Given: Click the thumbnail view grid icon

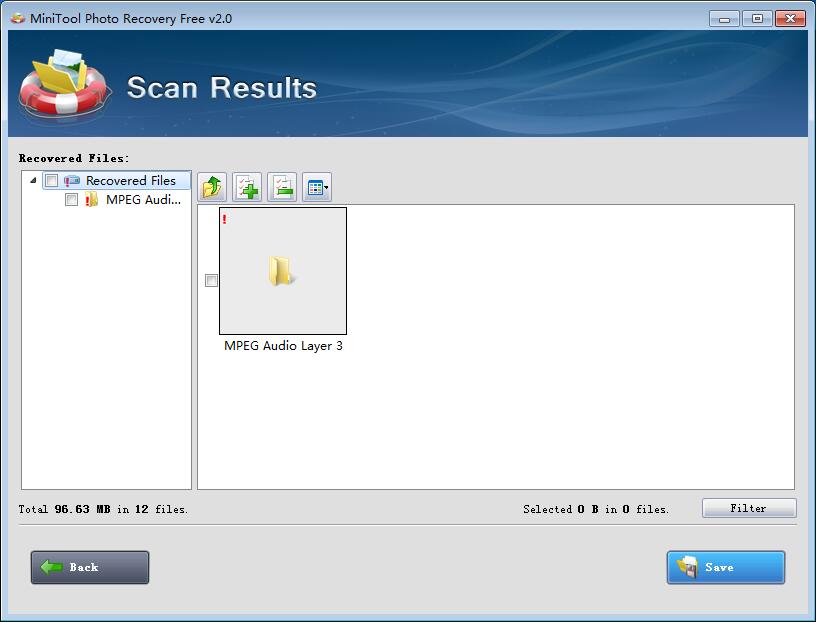Looking at the screenshot, I should coord(313,187).
